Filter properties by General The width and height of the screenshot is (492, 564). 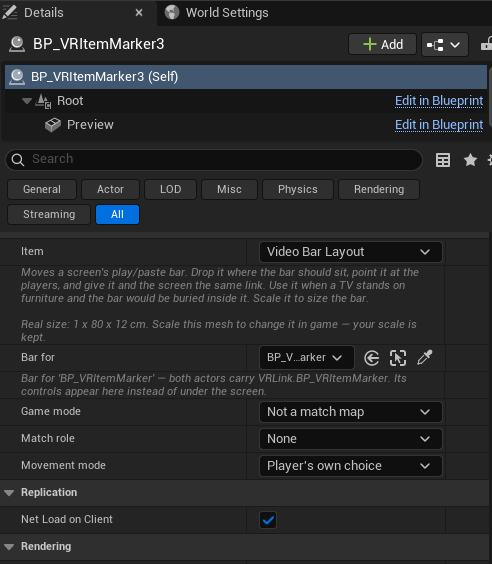point(42,189)
